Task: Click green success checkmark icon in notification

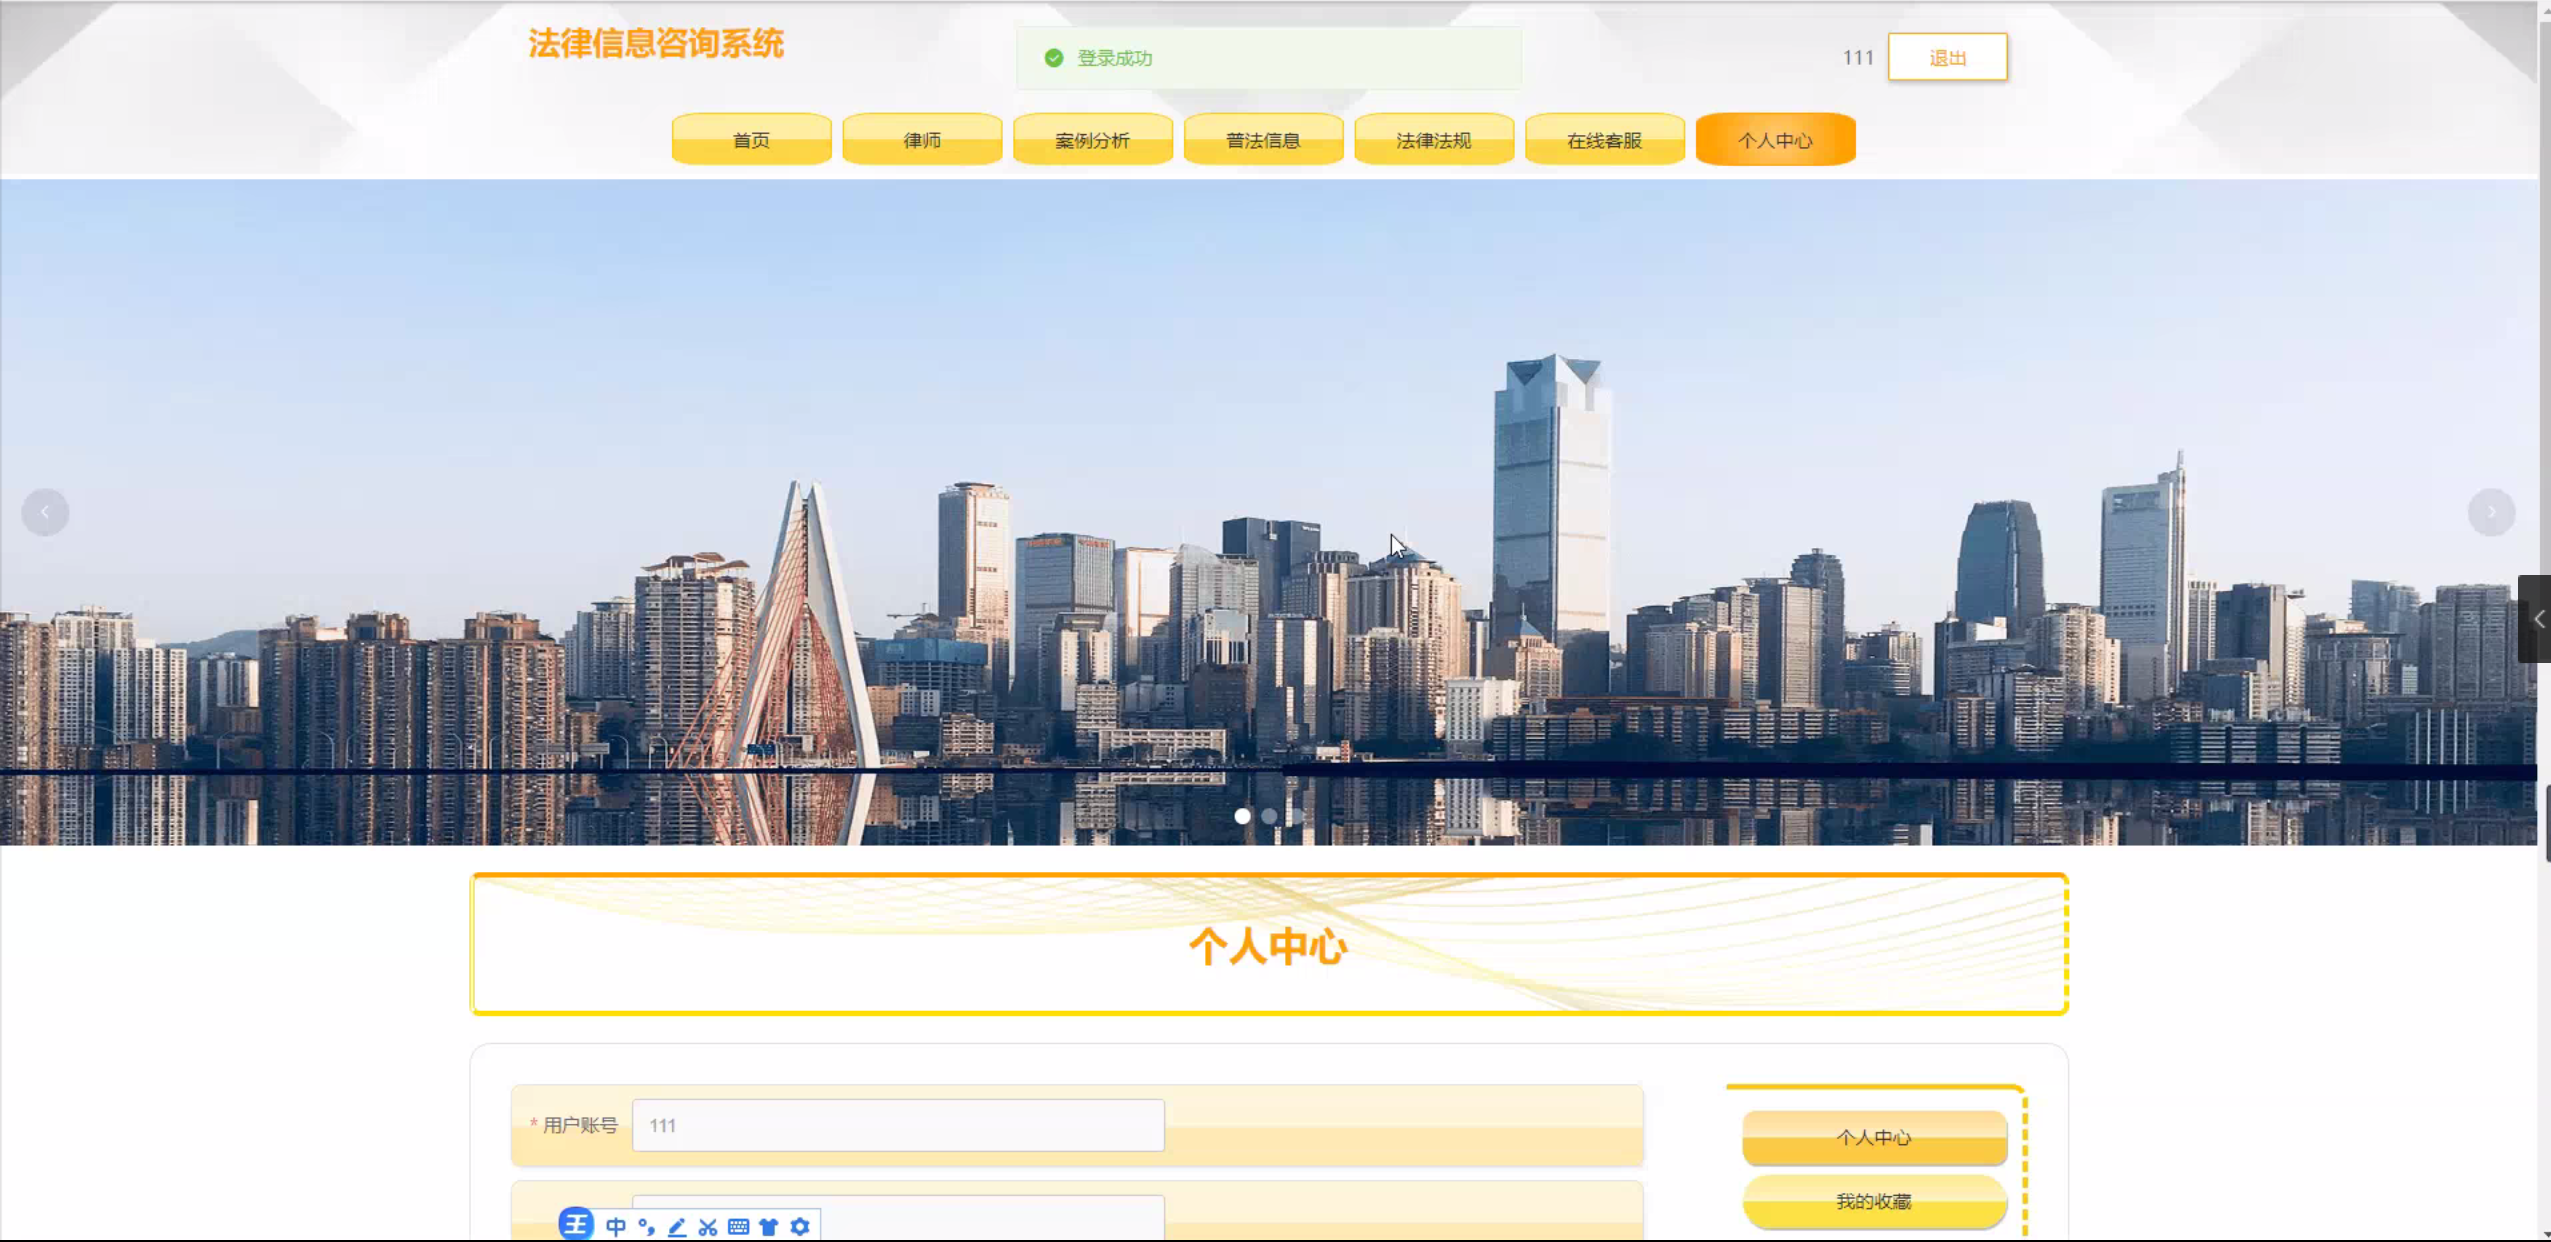Action: pyautogui.click(x=1054, y=58)
